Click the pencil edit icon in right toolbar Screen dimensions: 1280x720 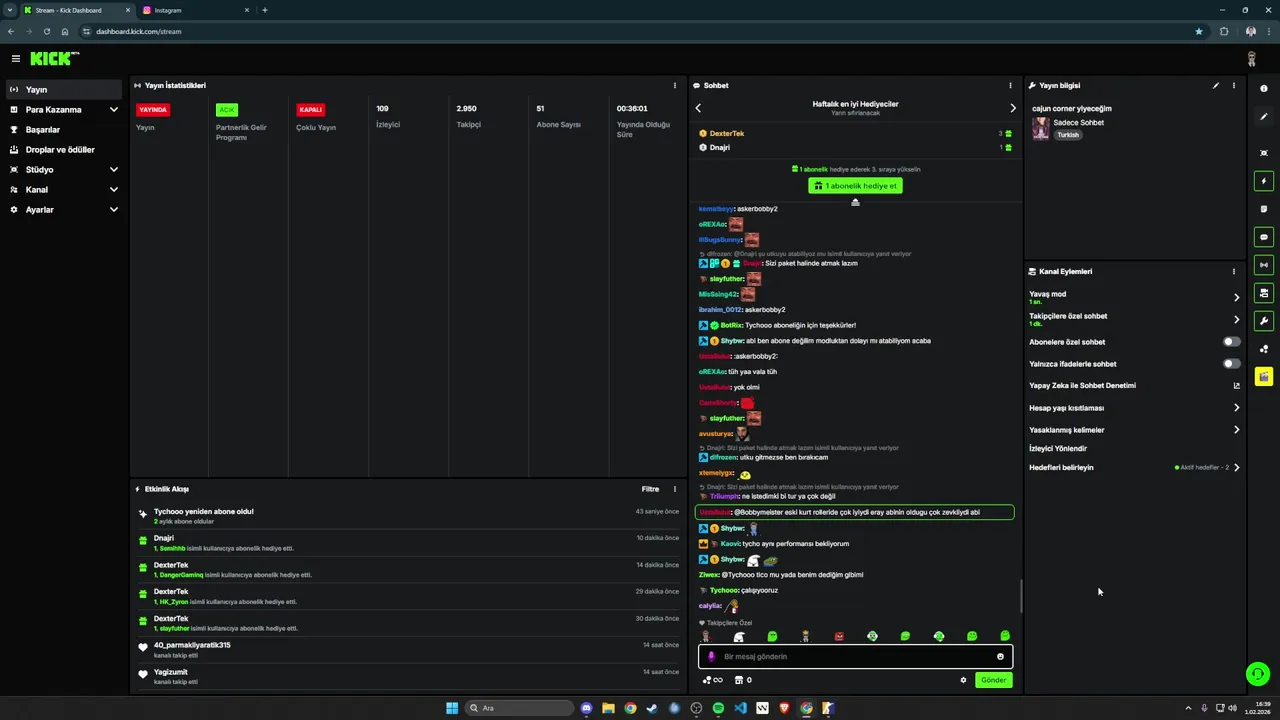(1264, 117)
